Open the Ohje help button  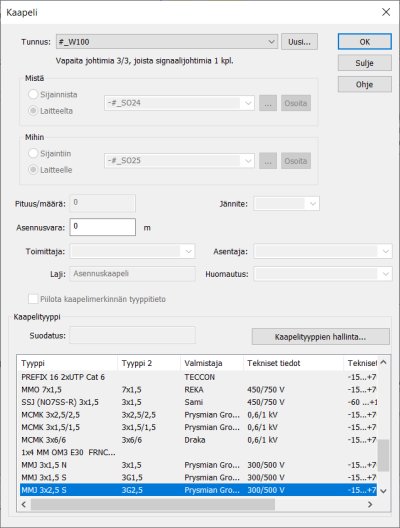365,84
